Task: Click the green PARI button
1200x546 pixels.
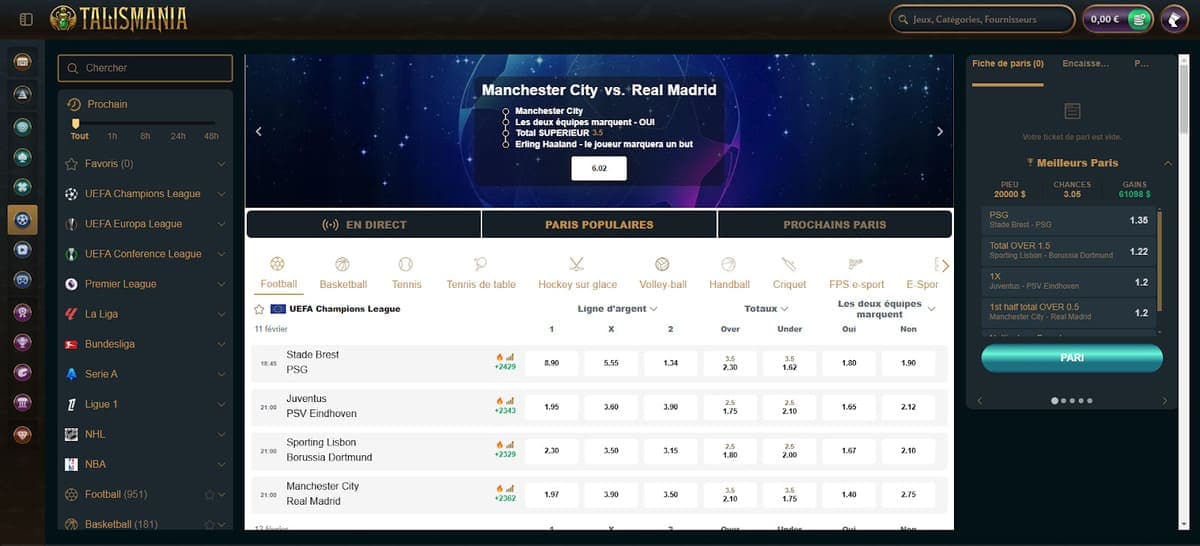Action: [1072, 357]
